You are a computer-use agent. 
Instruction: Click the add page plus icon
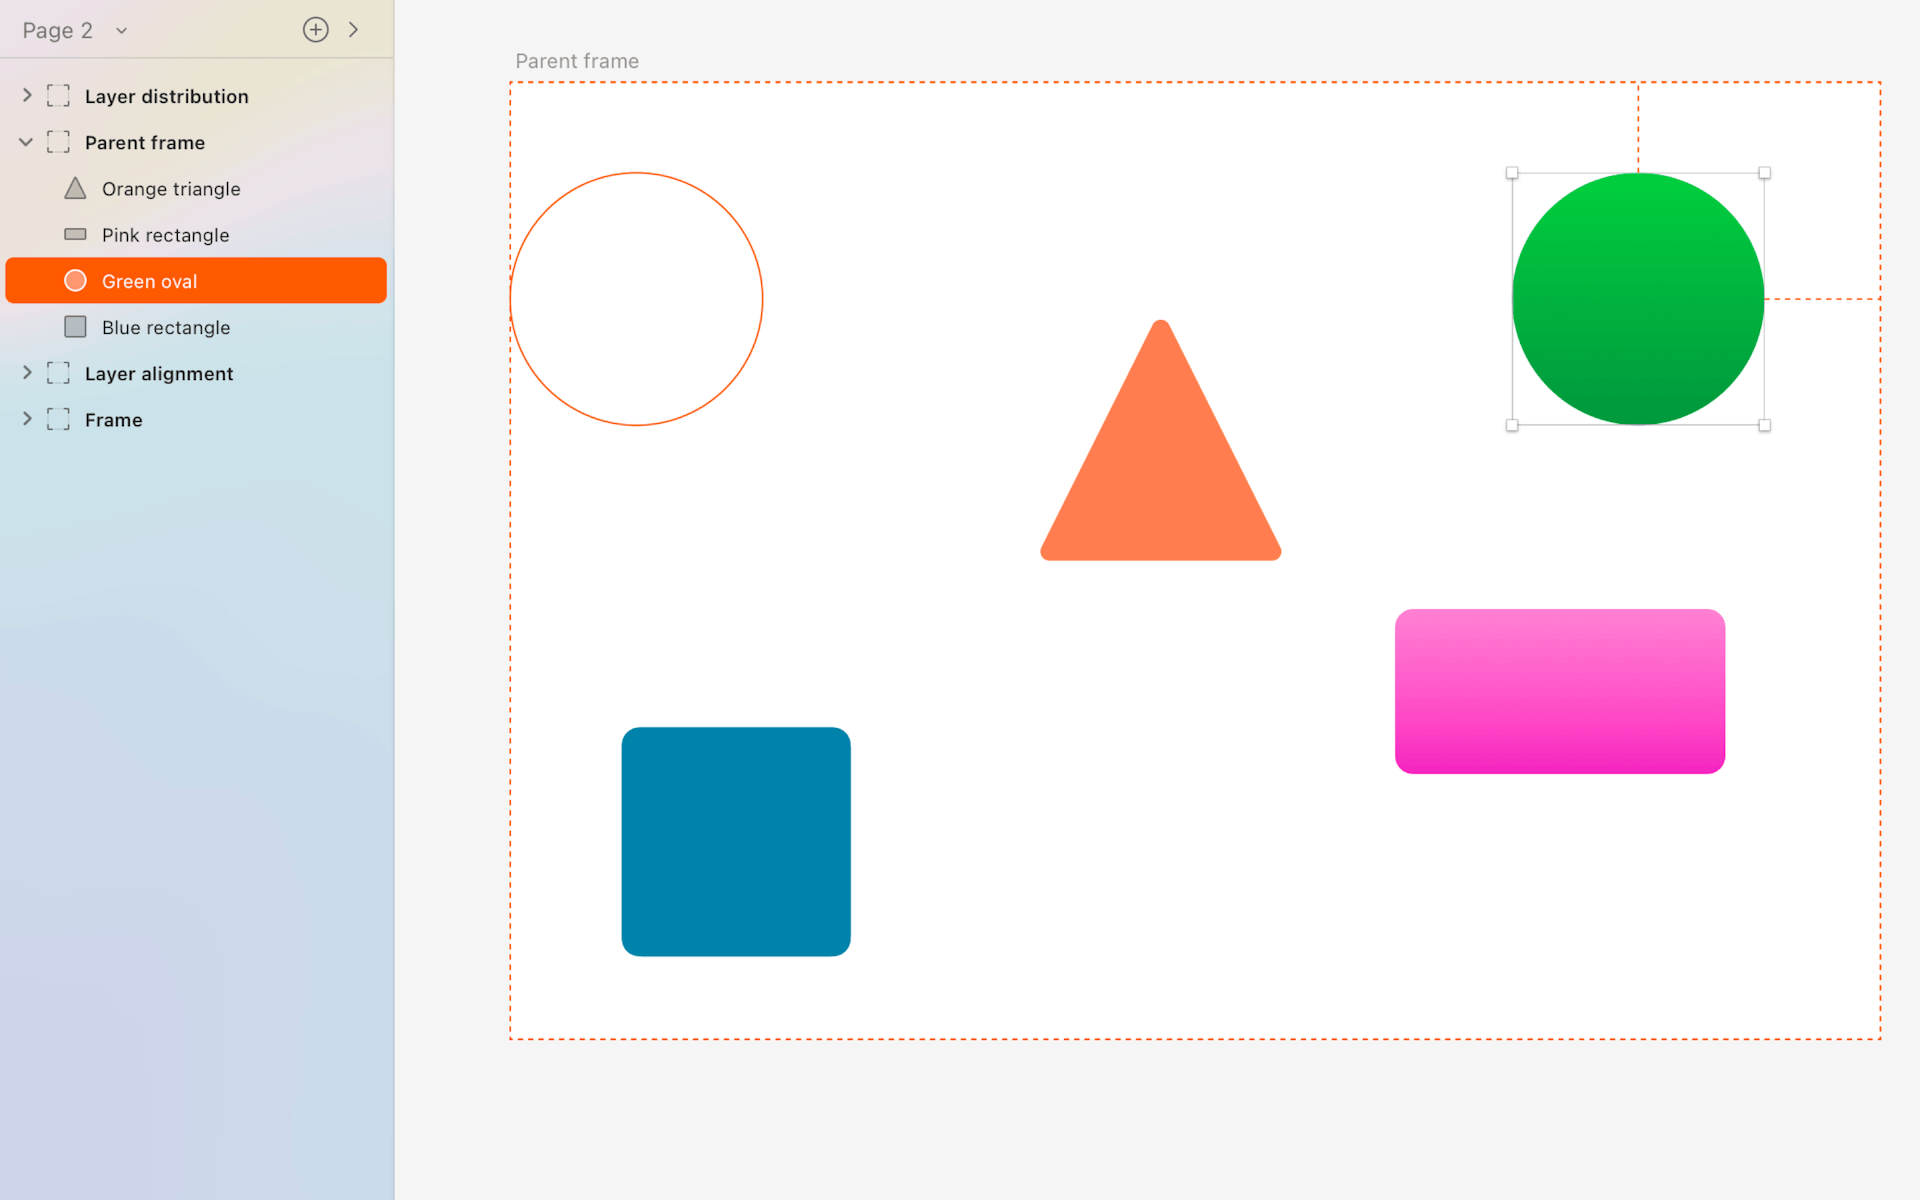coord(315,30)
